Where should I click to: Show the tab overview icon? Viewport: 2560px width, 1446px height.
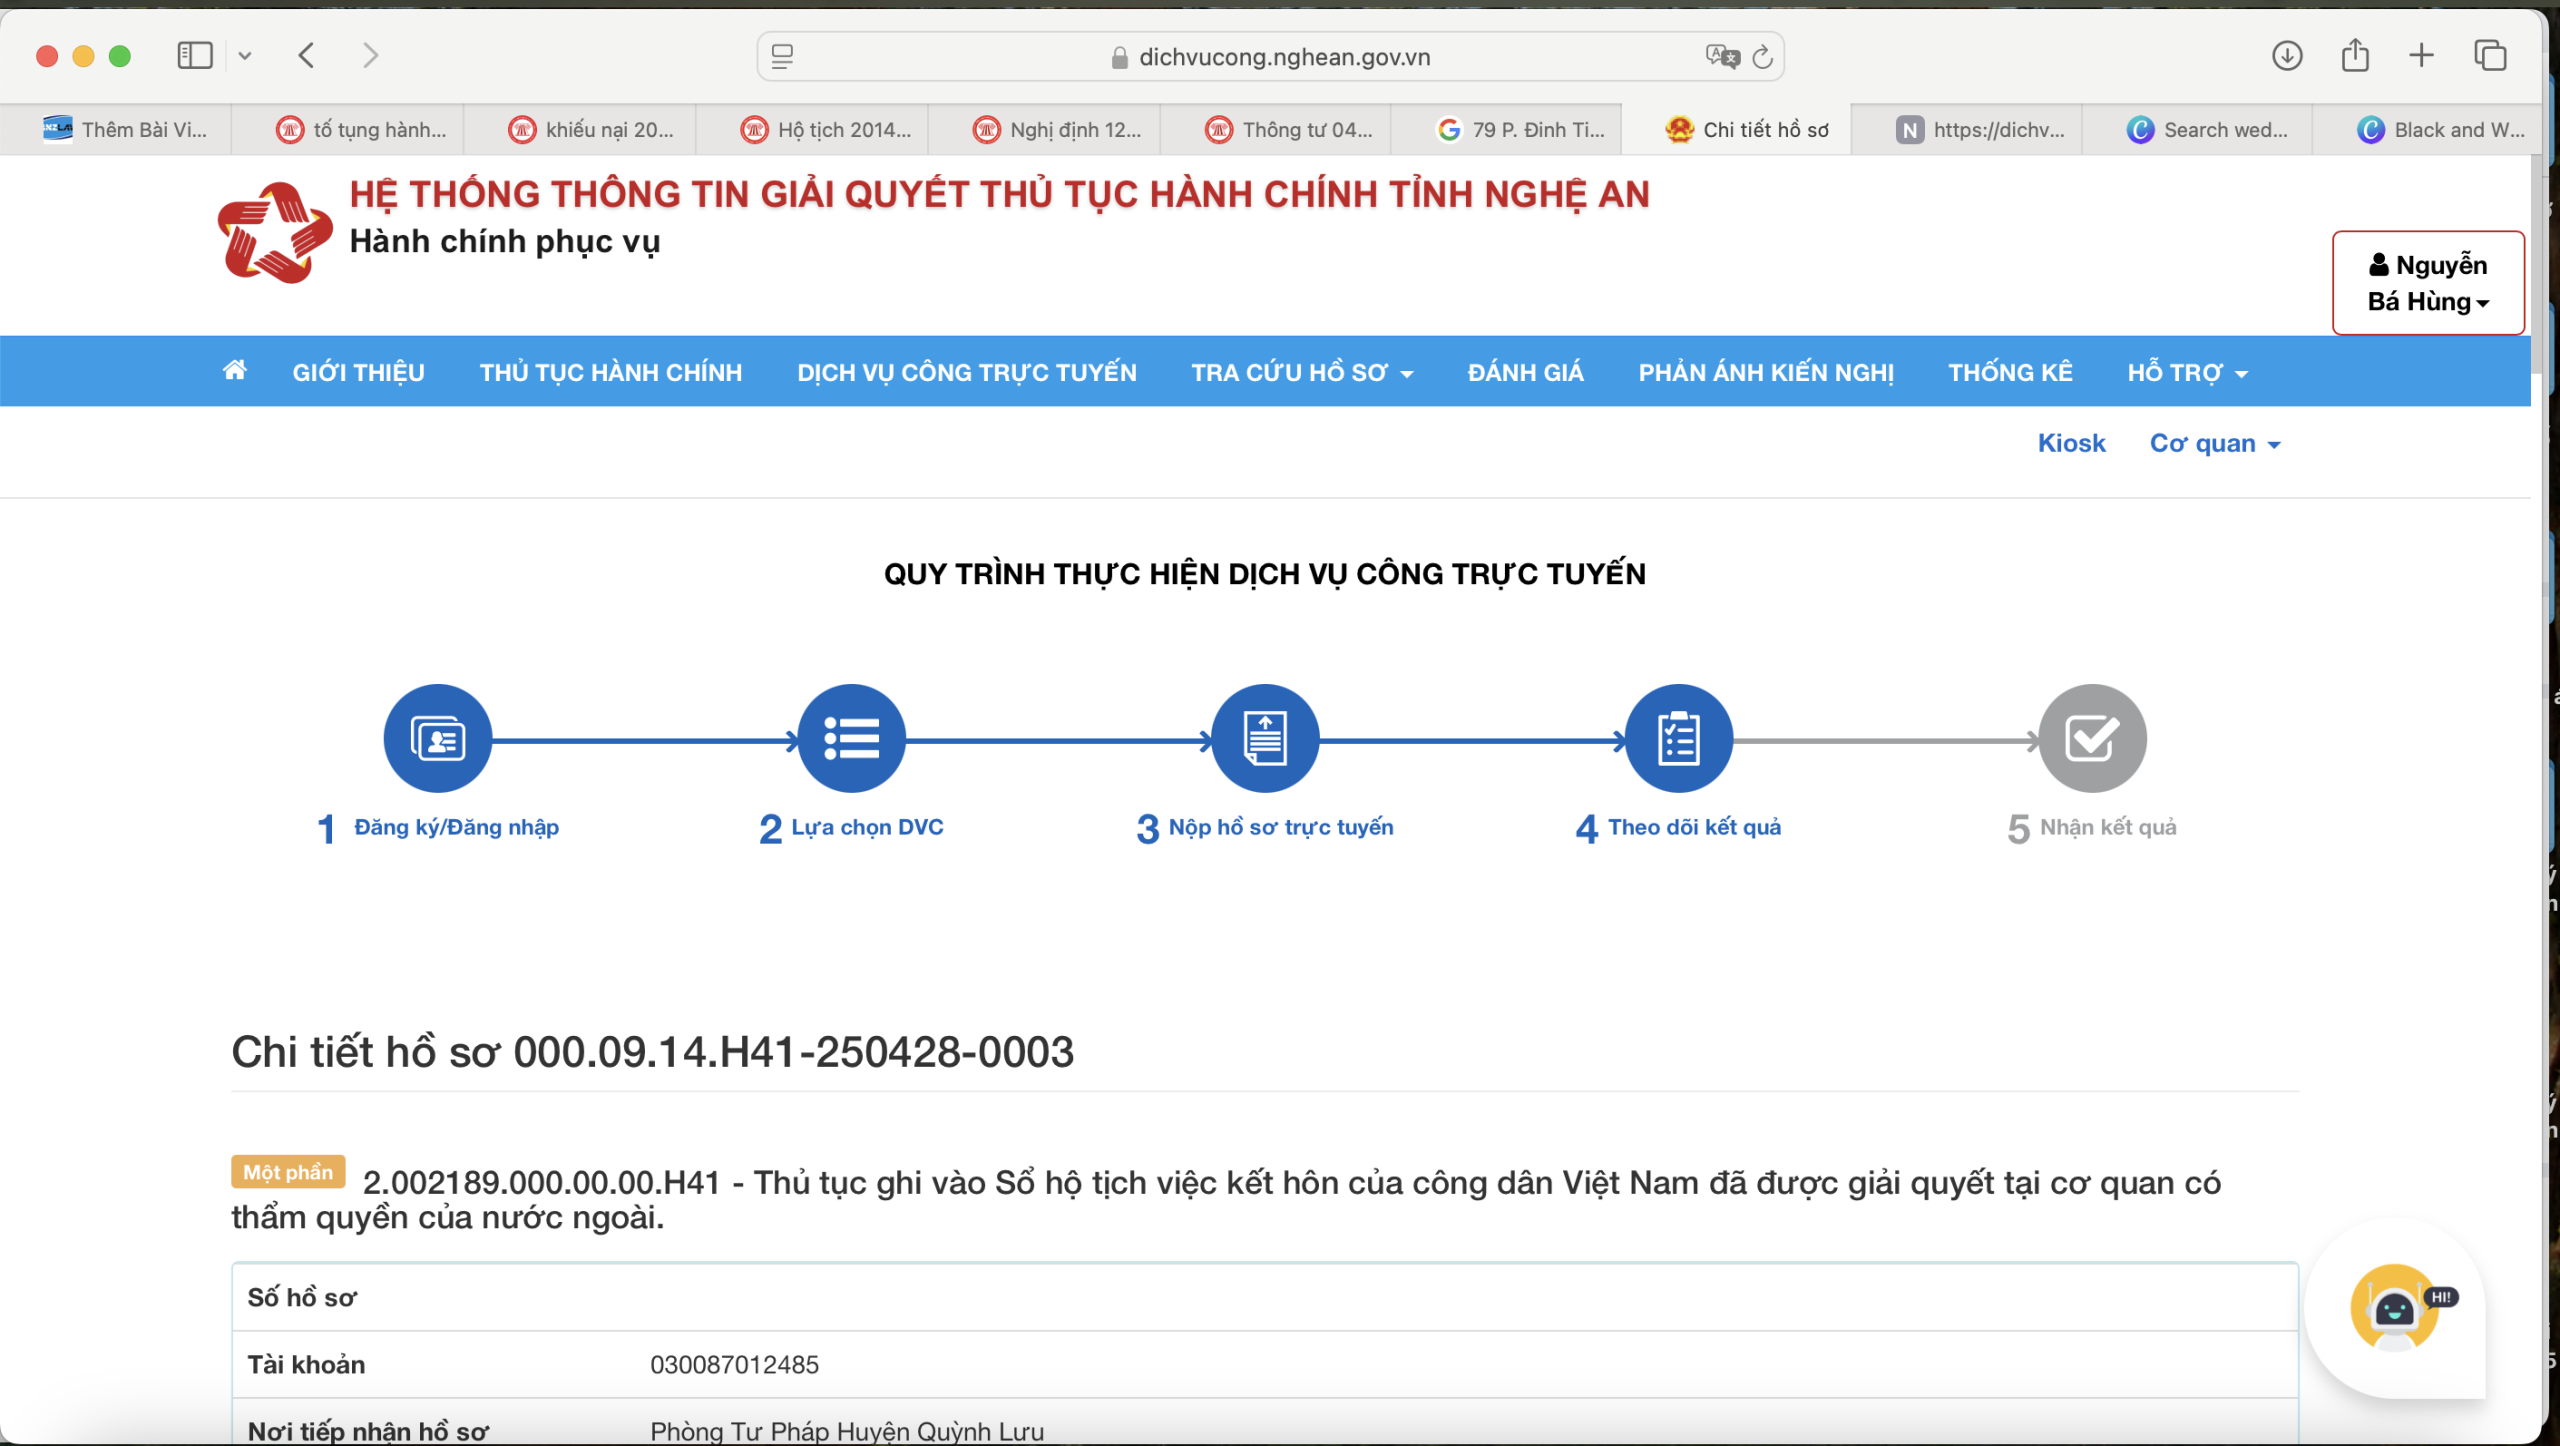click(2490, 55)
